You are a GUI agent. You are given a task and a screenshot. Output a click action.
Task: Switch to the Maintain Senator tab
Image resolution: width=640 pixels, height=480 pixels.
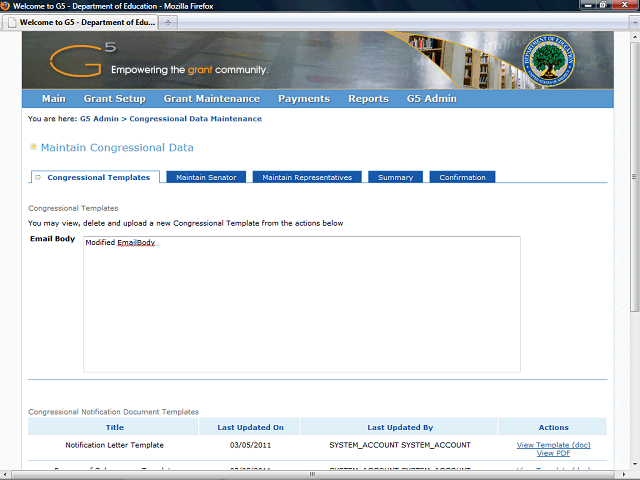(x=206, y=177)
